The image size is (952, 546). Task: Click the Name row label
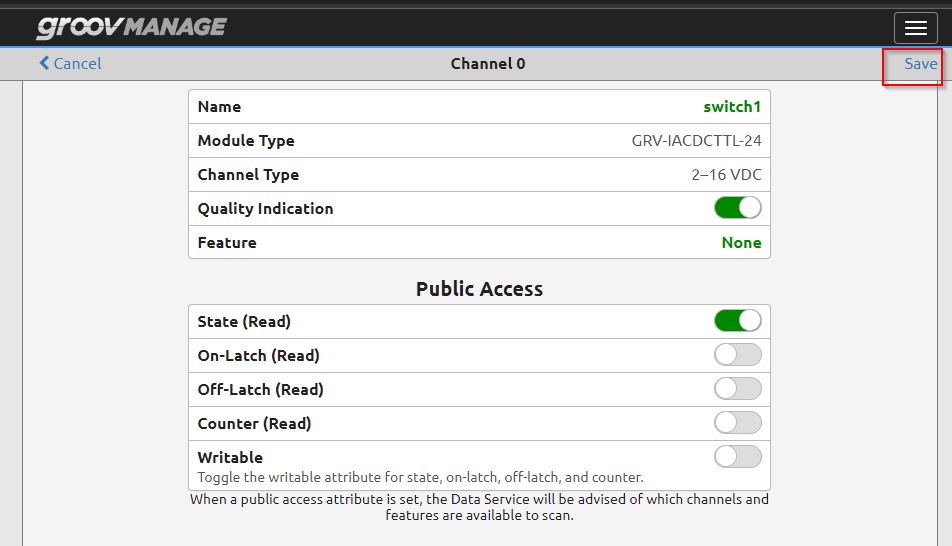(219, 106)
